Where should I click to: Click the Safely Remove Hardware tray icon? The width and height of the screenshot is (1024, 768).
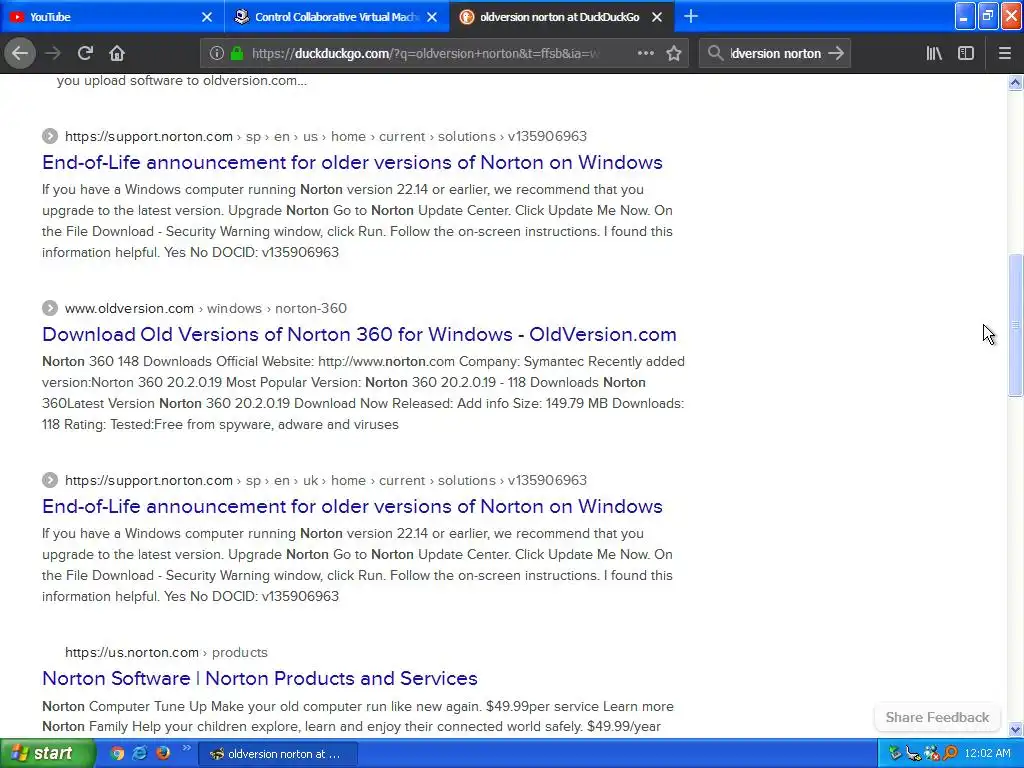point(895,753)
